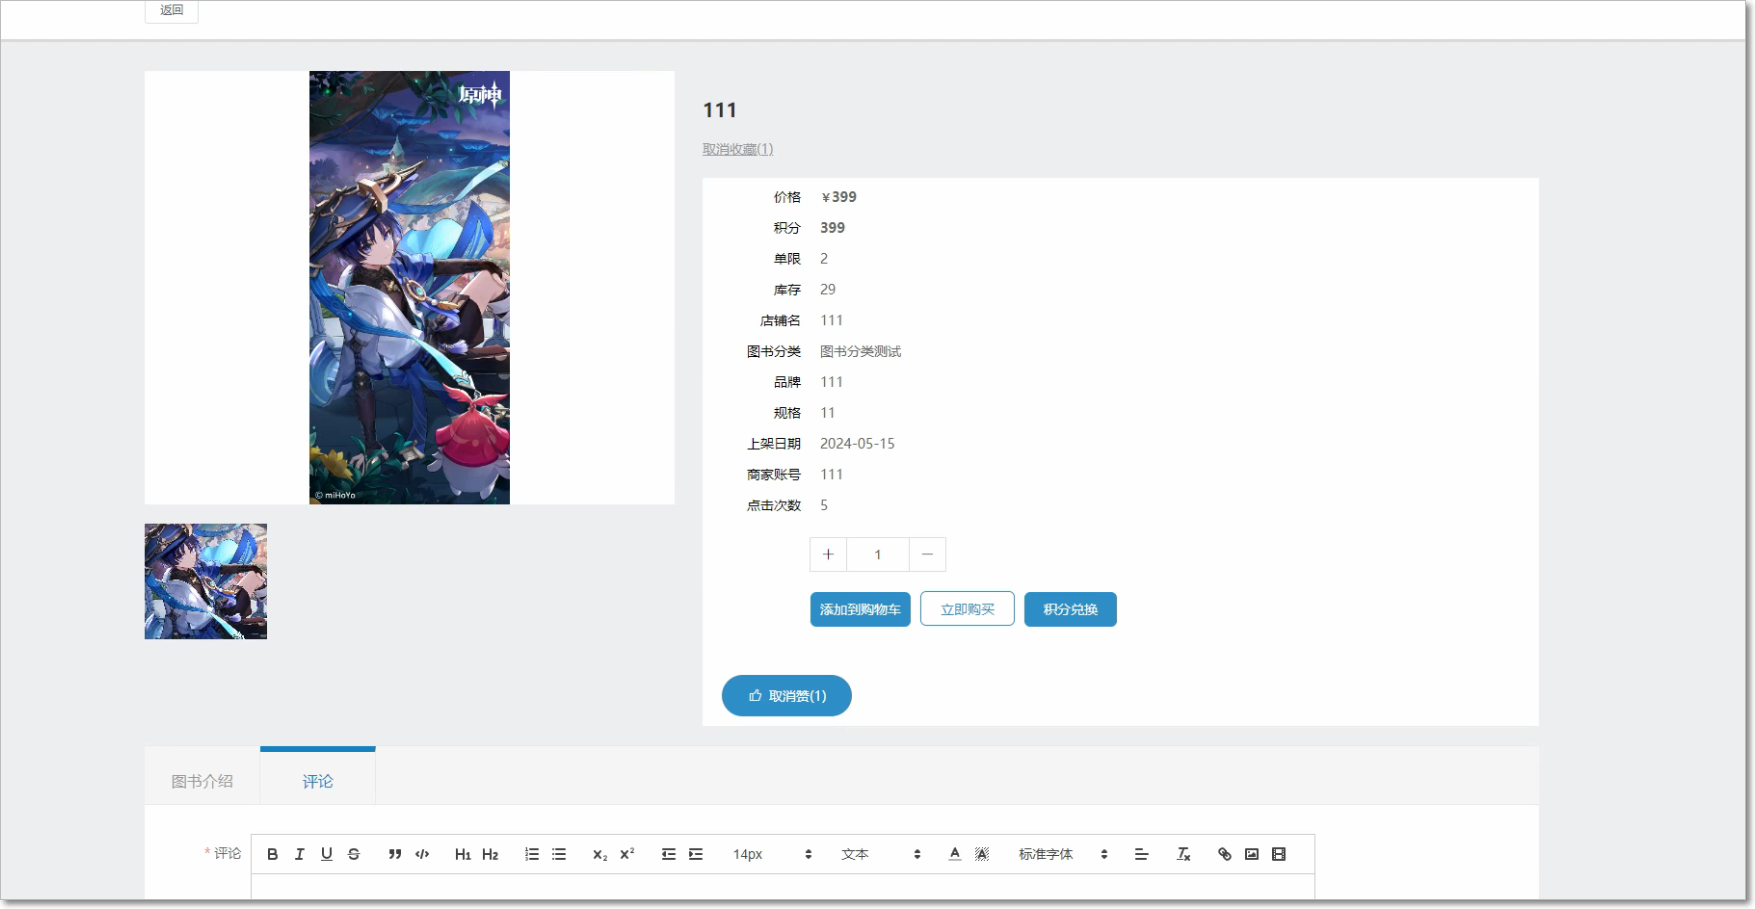Click the 取消收藏(1) unfavorite link
The image size is (1755, 909).
tap(737, 149)
